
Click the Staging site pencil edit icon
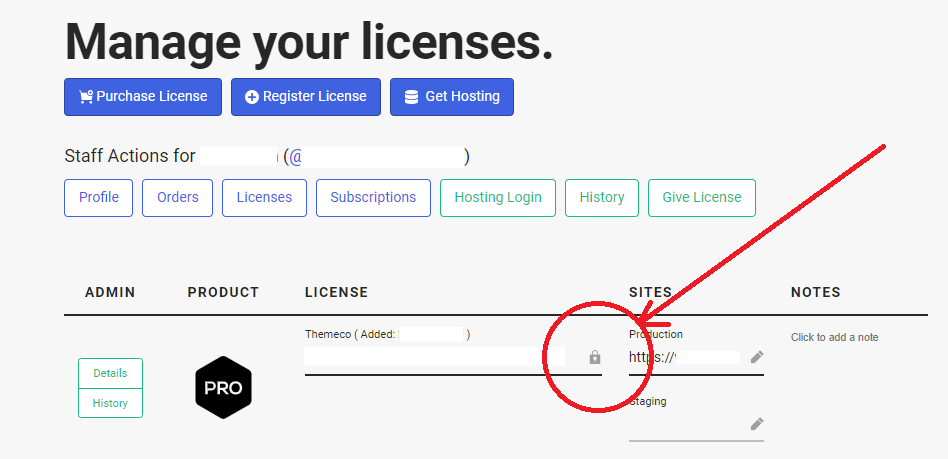[x=757, y=423]
